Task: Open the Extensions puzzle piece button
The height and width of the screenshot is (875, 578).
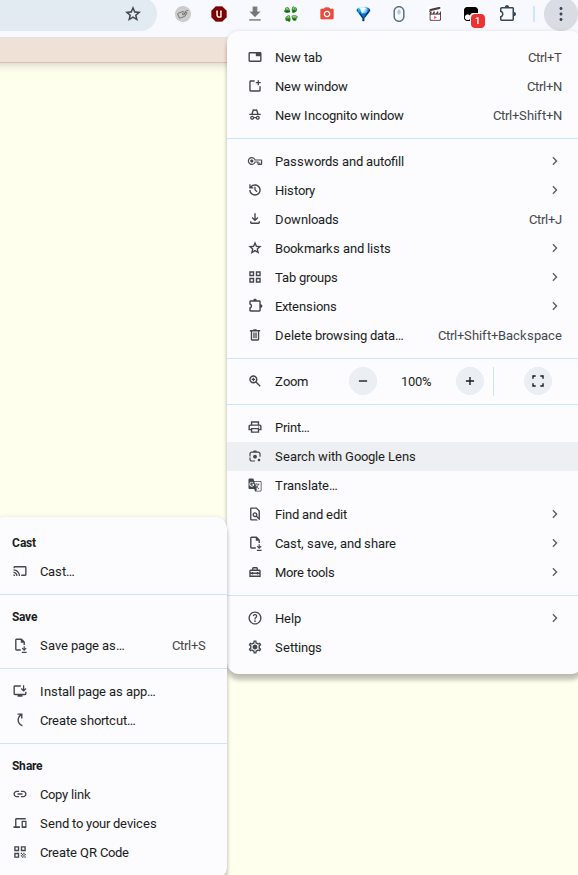Action: coord(507,13)
